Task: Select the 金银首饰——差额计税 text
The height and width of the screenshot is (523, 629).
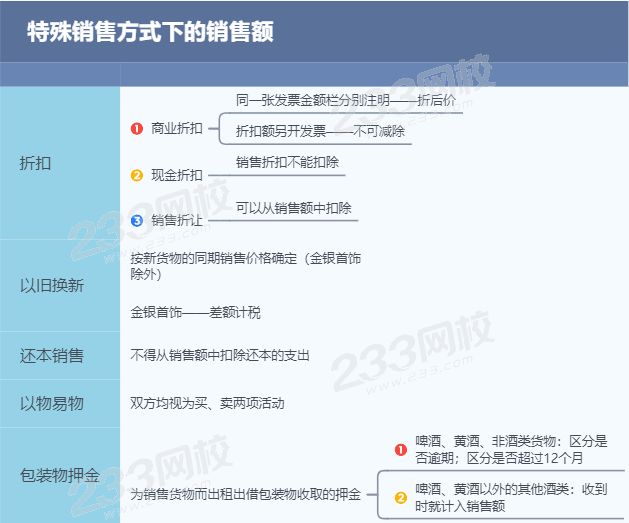Action: [x=195, y=313]
